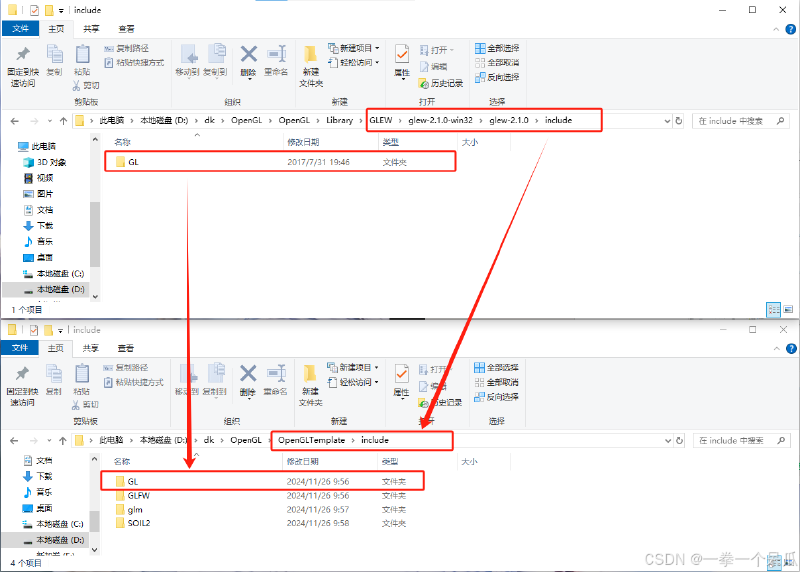The width and height of the screenshot is (800, 572).
Task: Open Easy access (轻松访问) dropdown in top window
Action: 354,62
